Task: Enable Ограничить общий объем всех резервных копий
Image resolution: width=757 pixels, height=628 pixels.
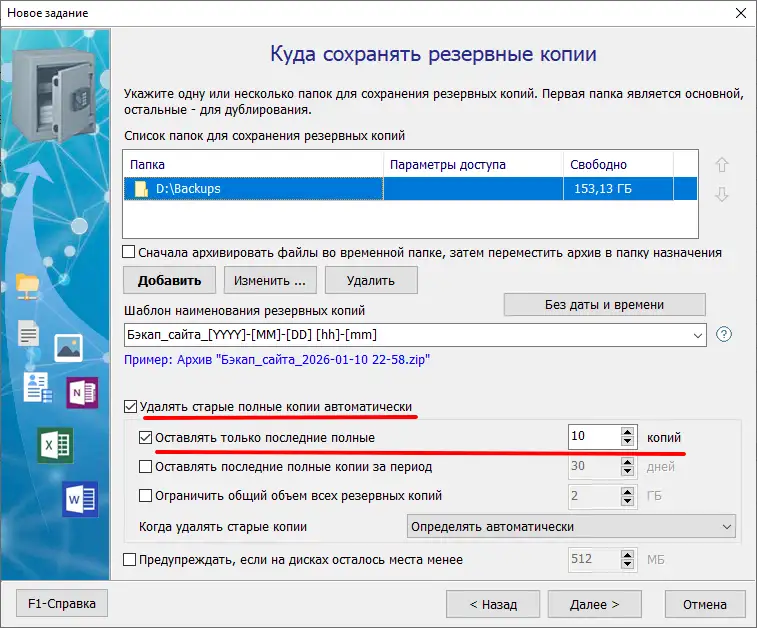Action: coord(145,495)
